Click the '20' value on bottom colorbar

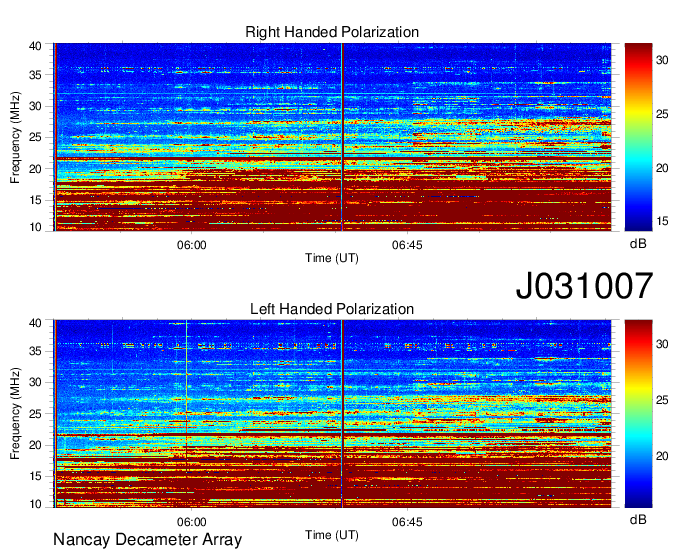tap(662, 456)
